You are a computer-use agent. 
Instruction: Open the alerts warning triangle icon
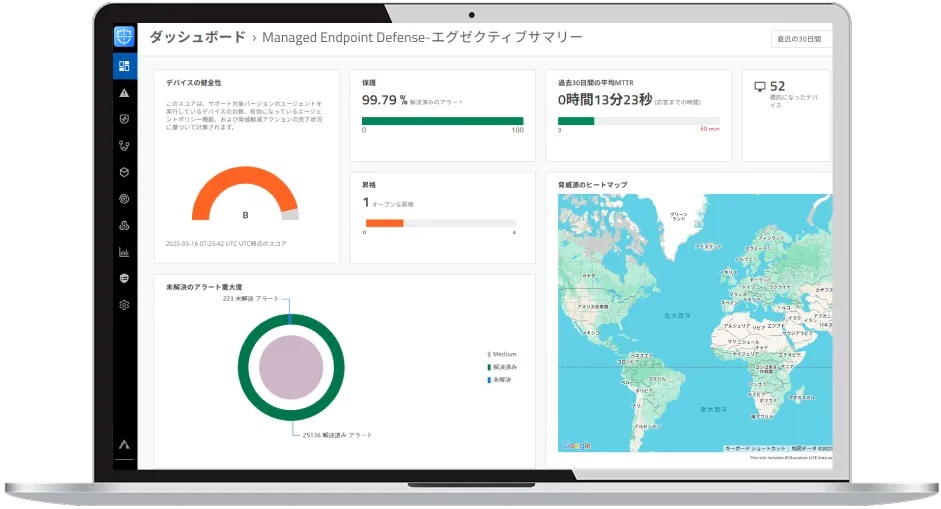point(124,93)
